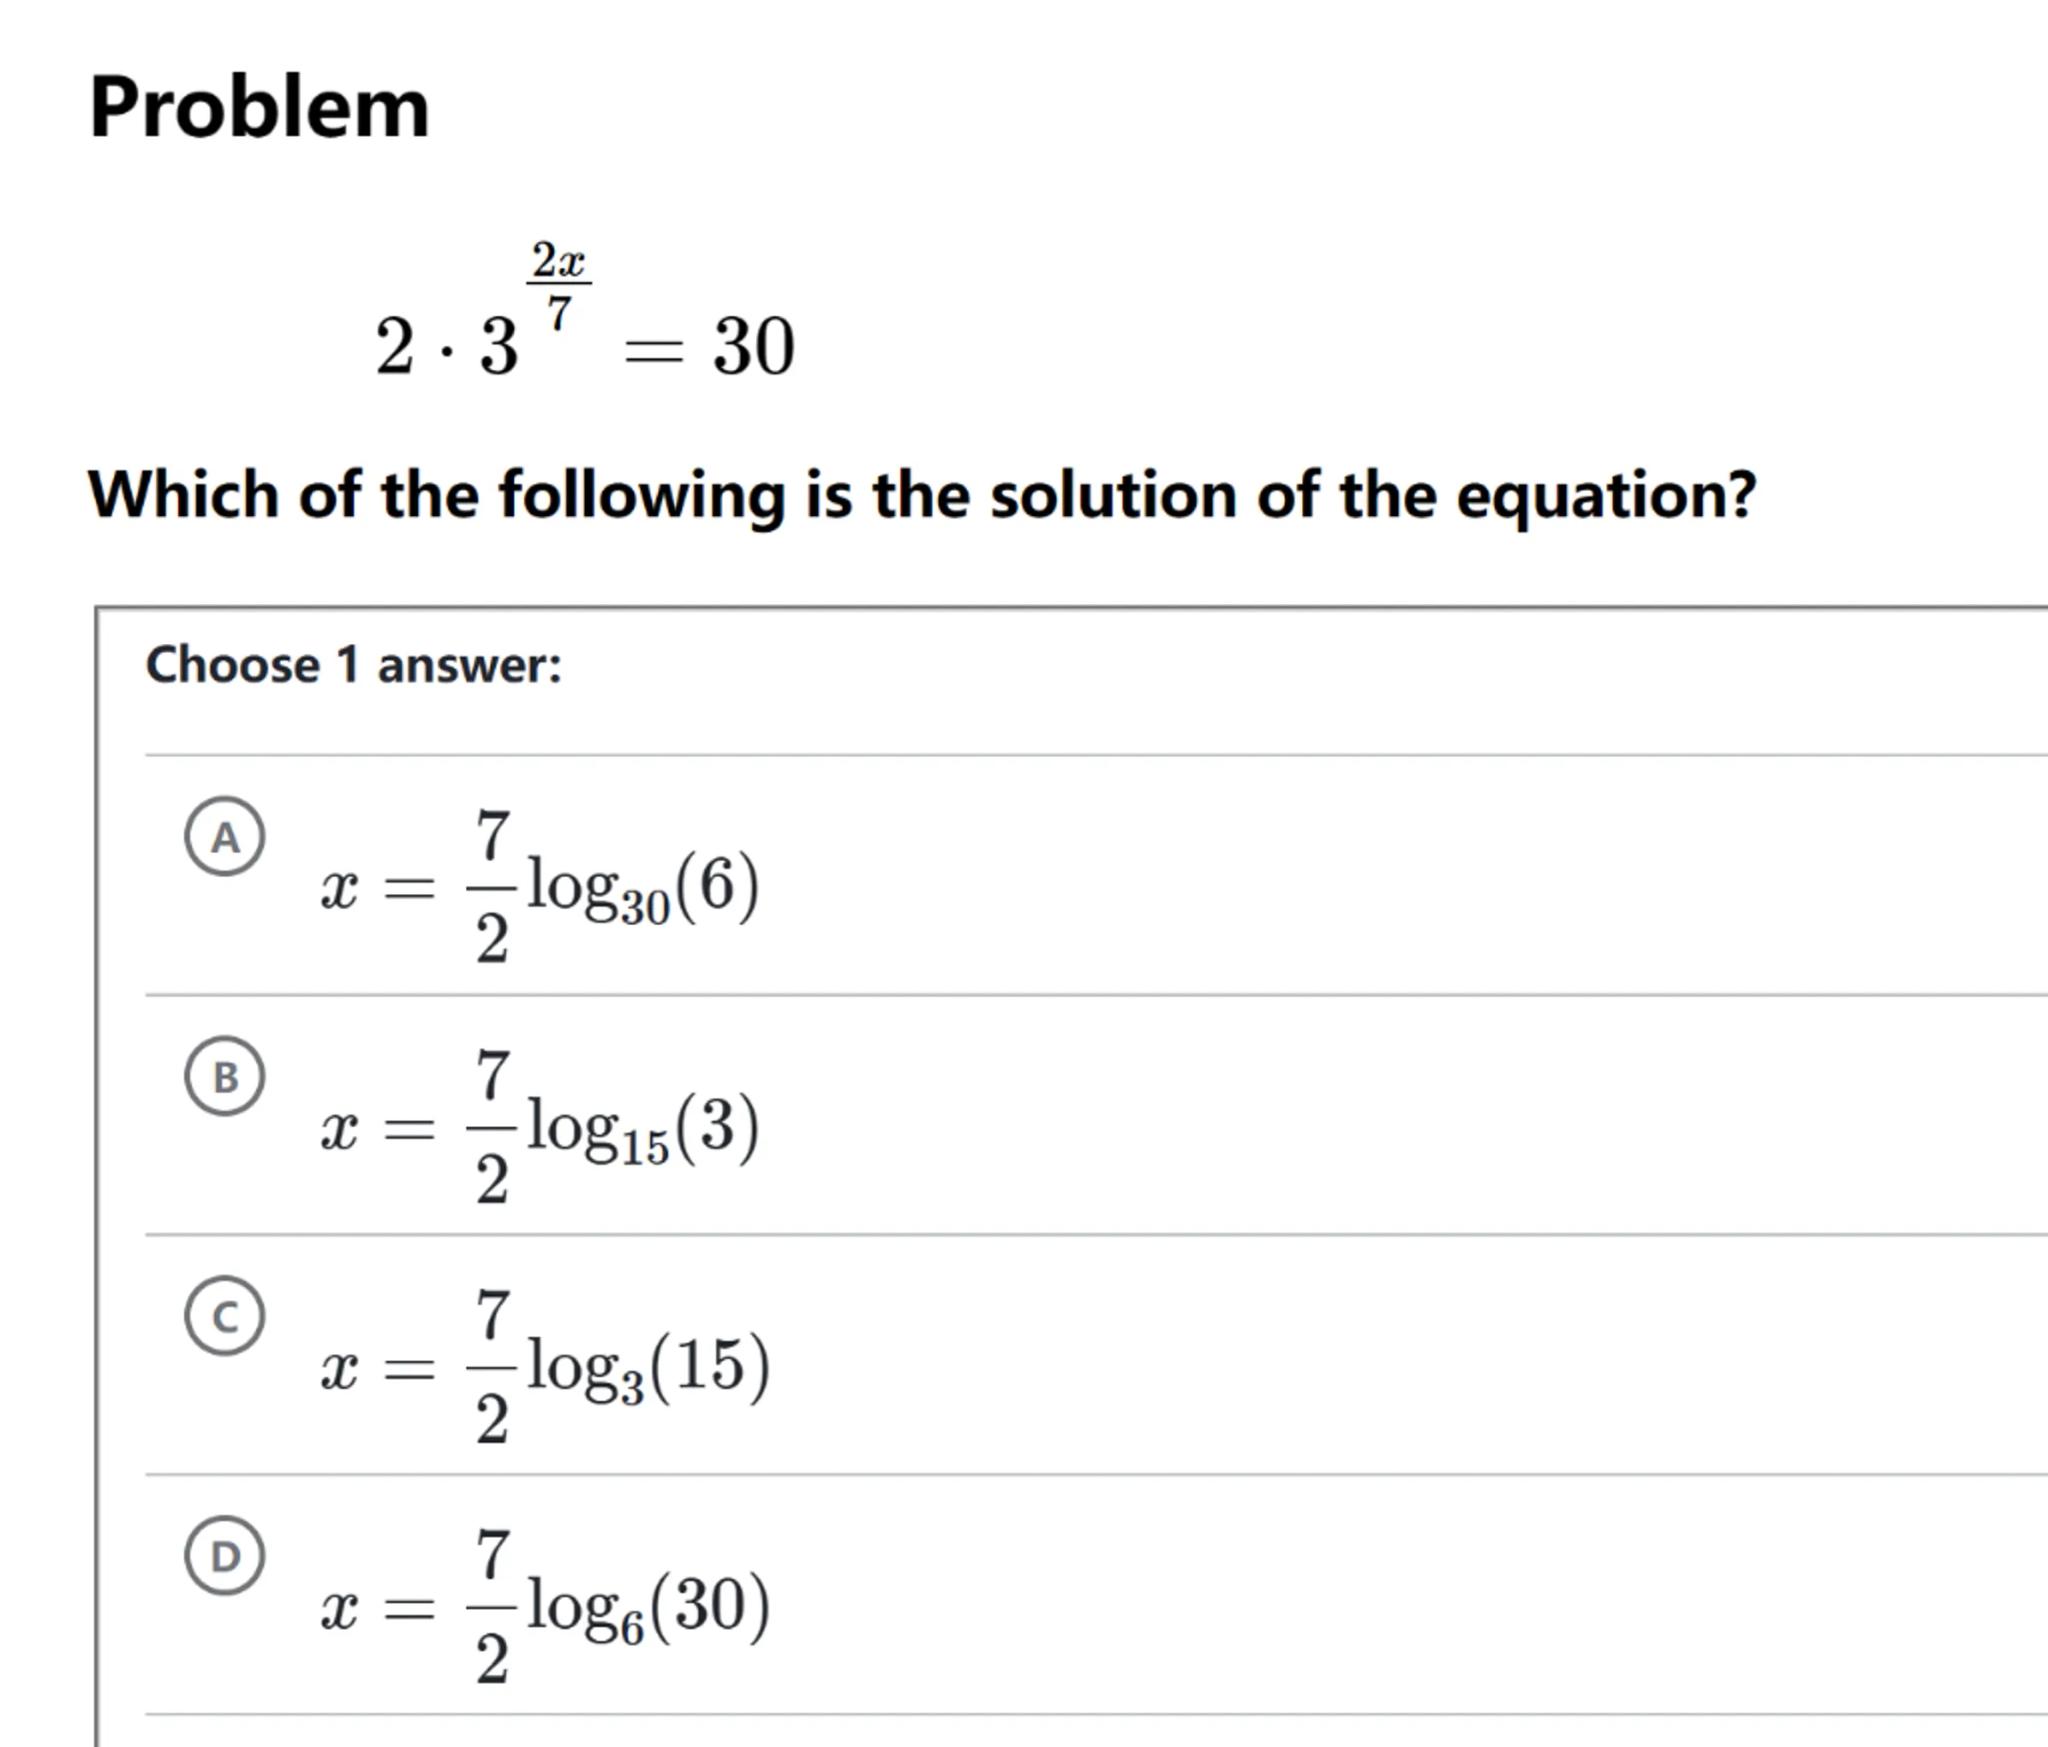Choose radio button option C

pyautogui.click(x=225, y=1316)
